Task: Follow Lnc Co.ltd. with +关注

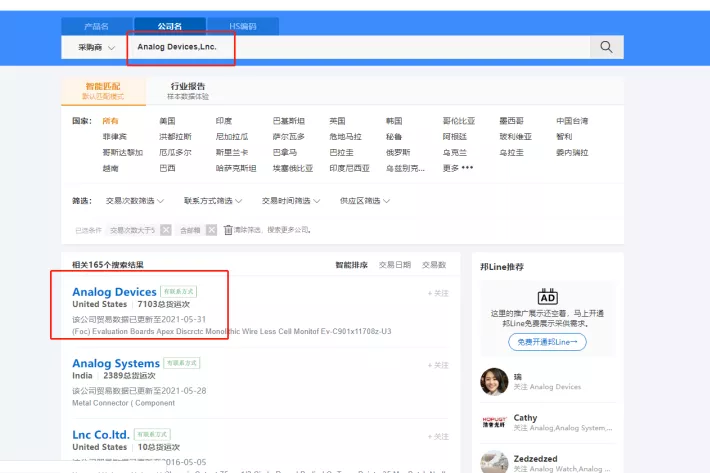Action: [438, 436]
